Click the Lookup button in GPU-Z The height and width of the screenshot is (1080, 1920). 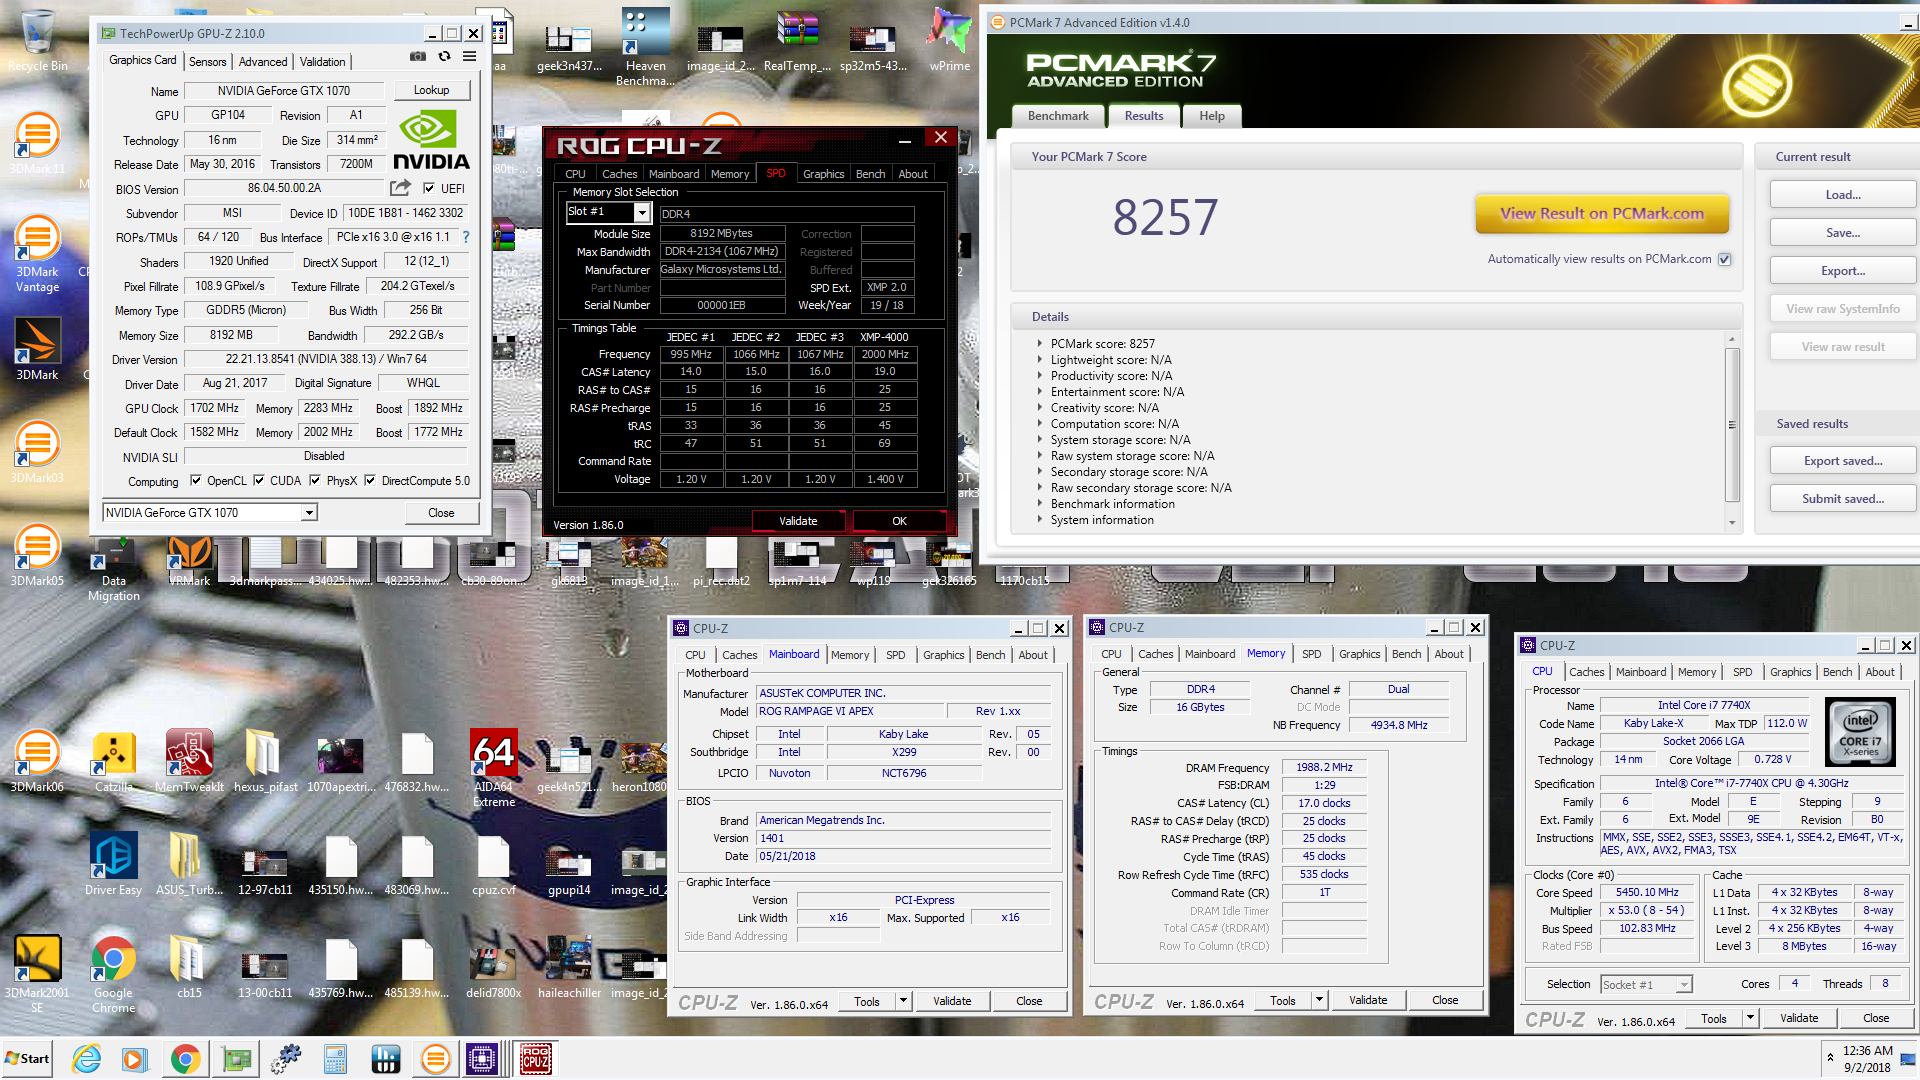point(431,90)
